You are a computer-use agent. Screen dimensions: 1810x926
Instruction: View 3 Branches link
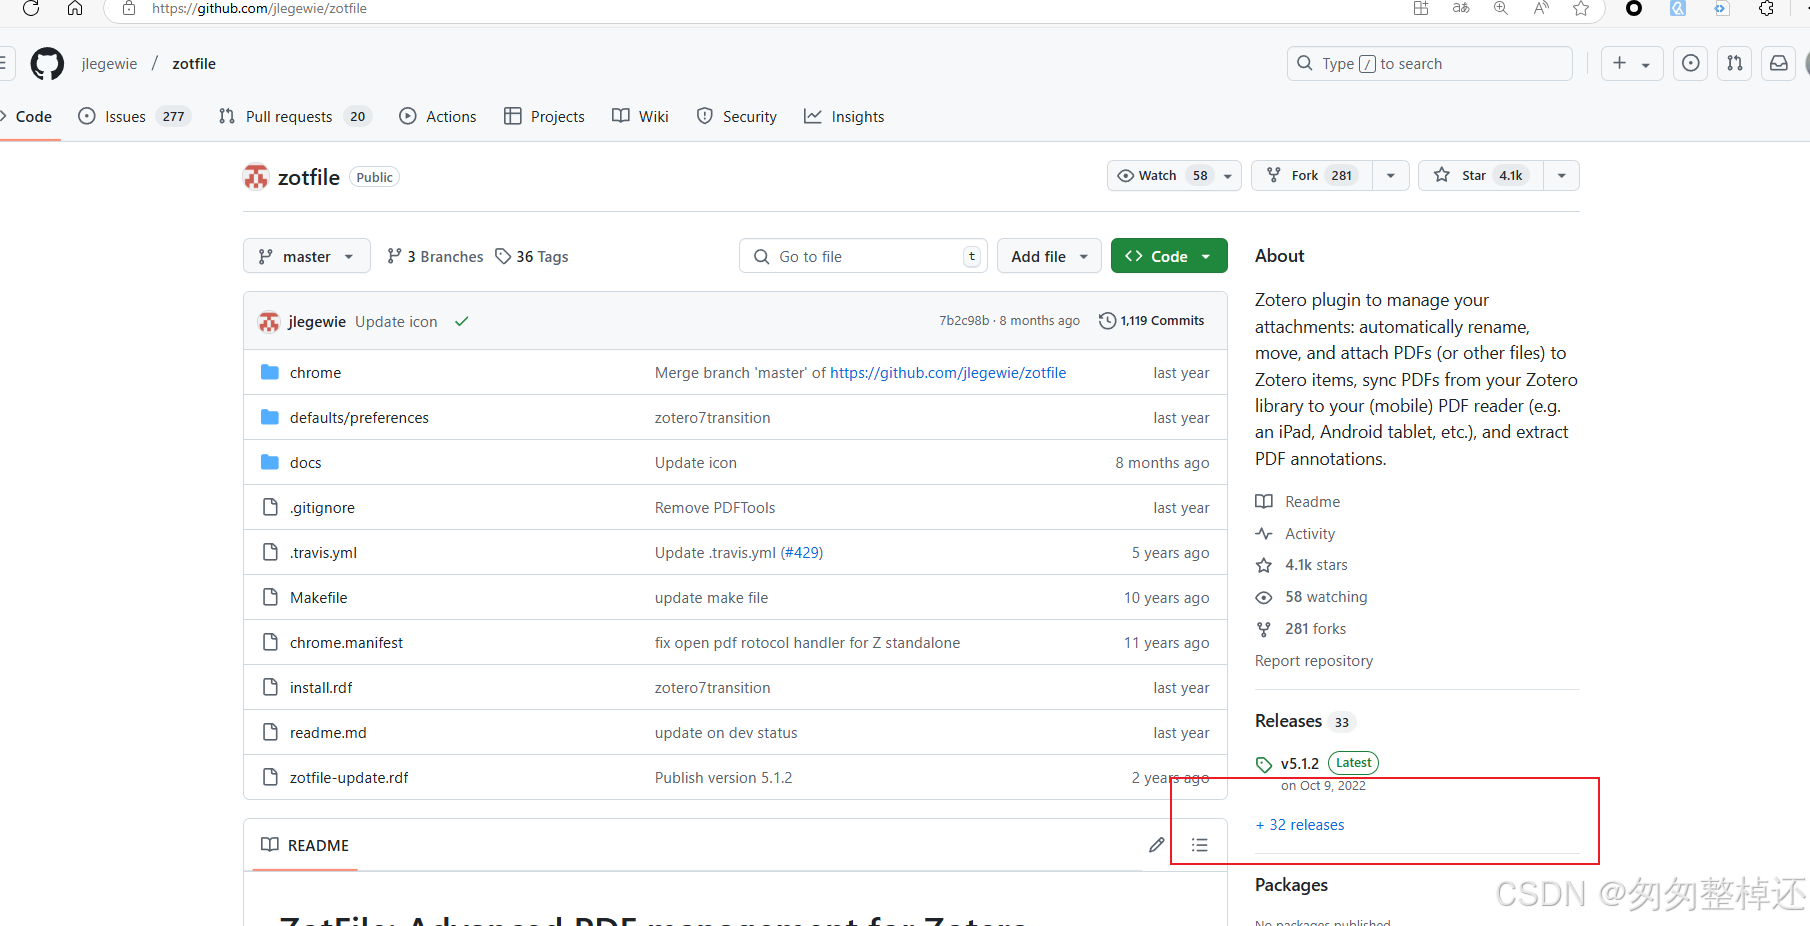tap(435, 256)
